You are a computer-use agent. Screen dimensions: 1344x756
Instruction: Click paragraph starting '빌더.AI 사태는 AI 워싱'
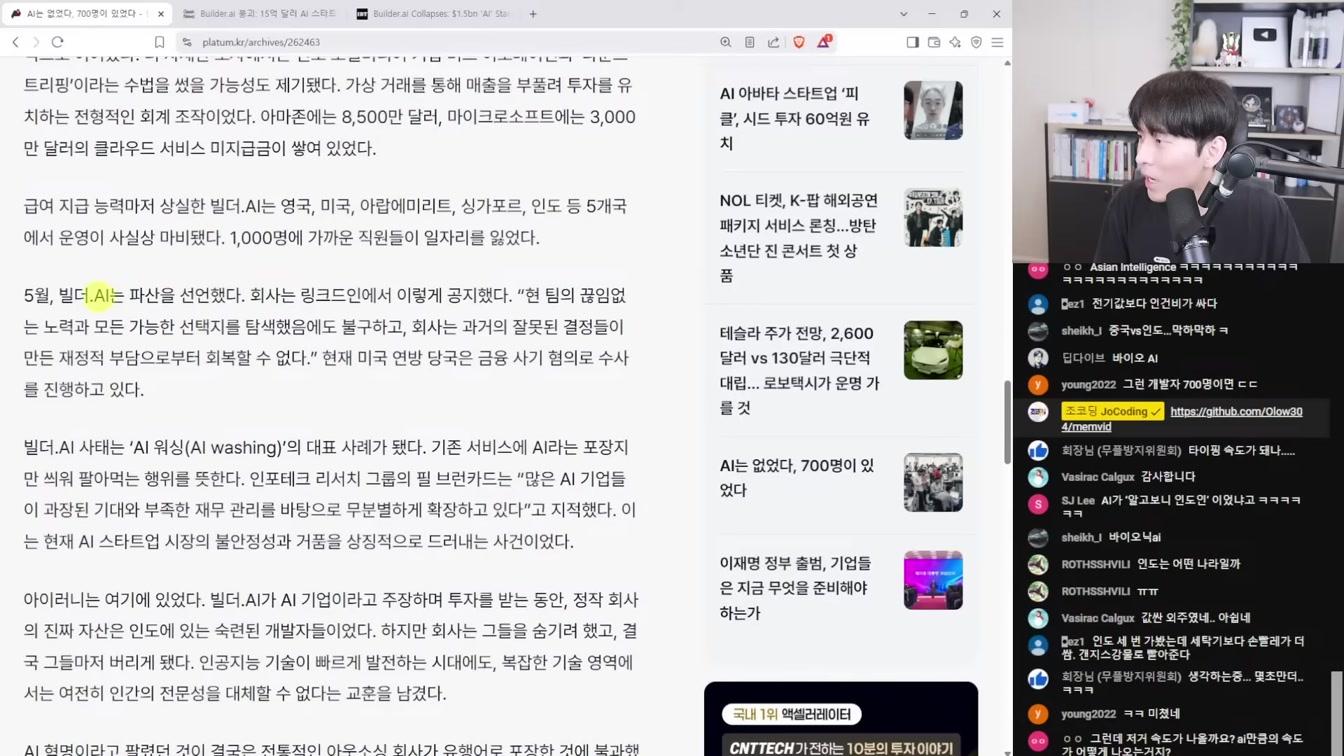[x=329, y=494]
